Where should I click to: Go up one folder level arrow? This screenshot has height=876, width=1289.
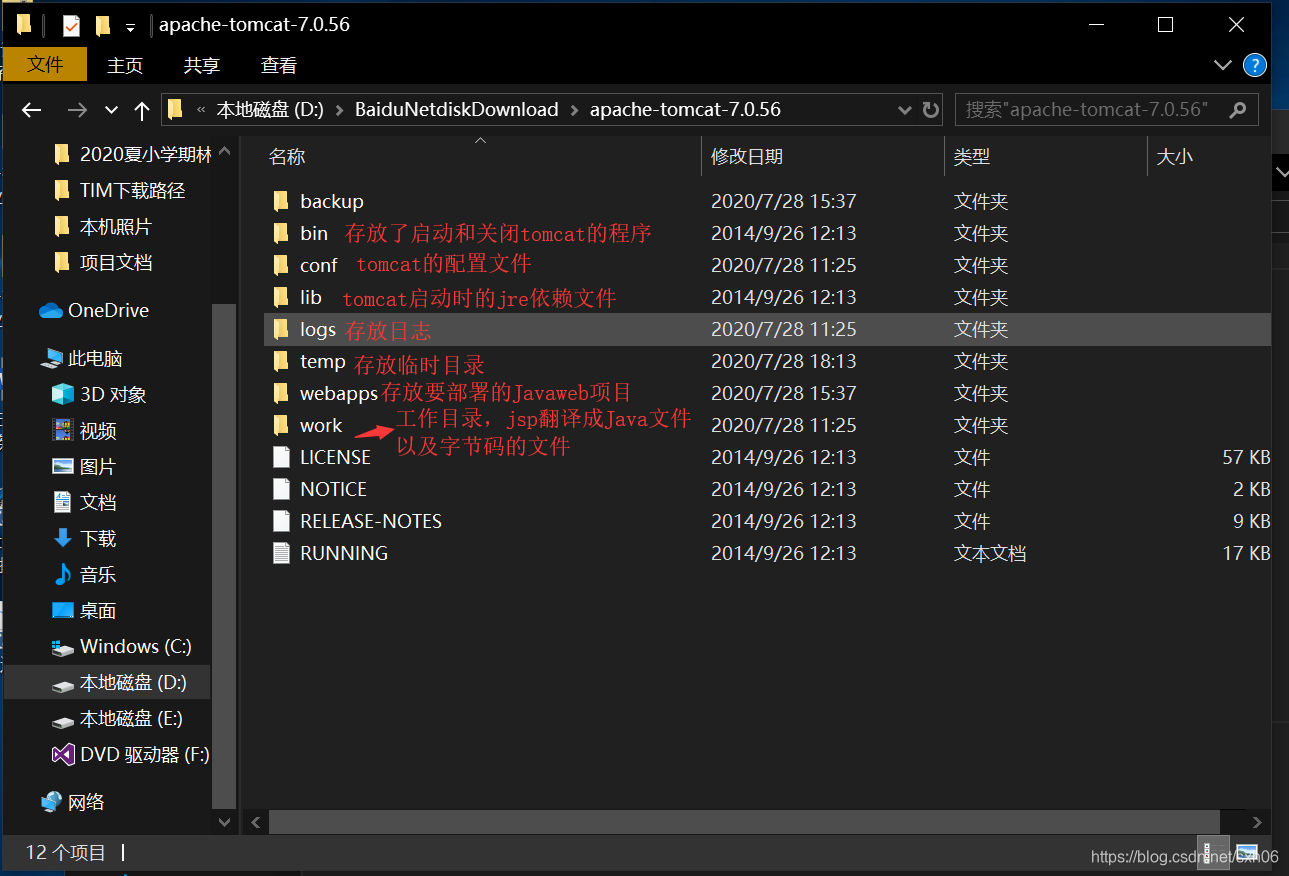point(142,110)
